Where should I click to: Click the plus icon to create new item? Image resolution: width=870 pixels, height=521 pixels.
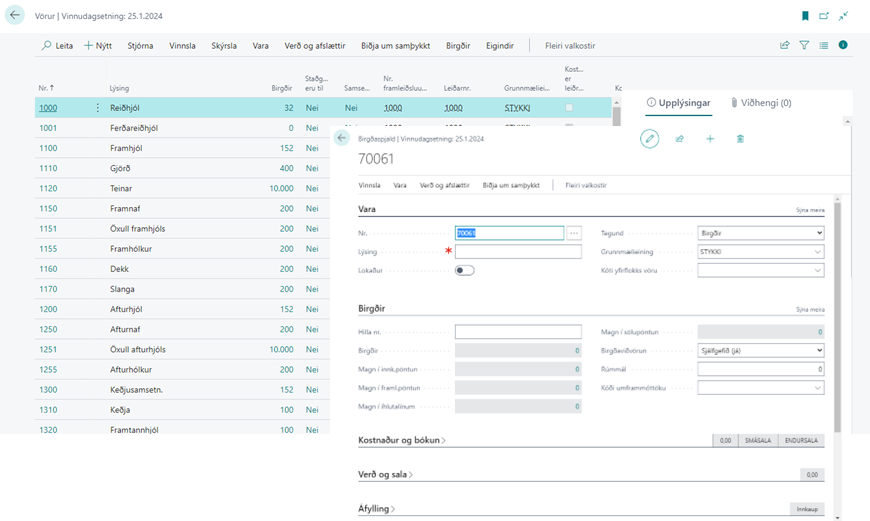710,139
